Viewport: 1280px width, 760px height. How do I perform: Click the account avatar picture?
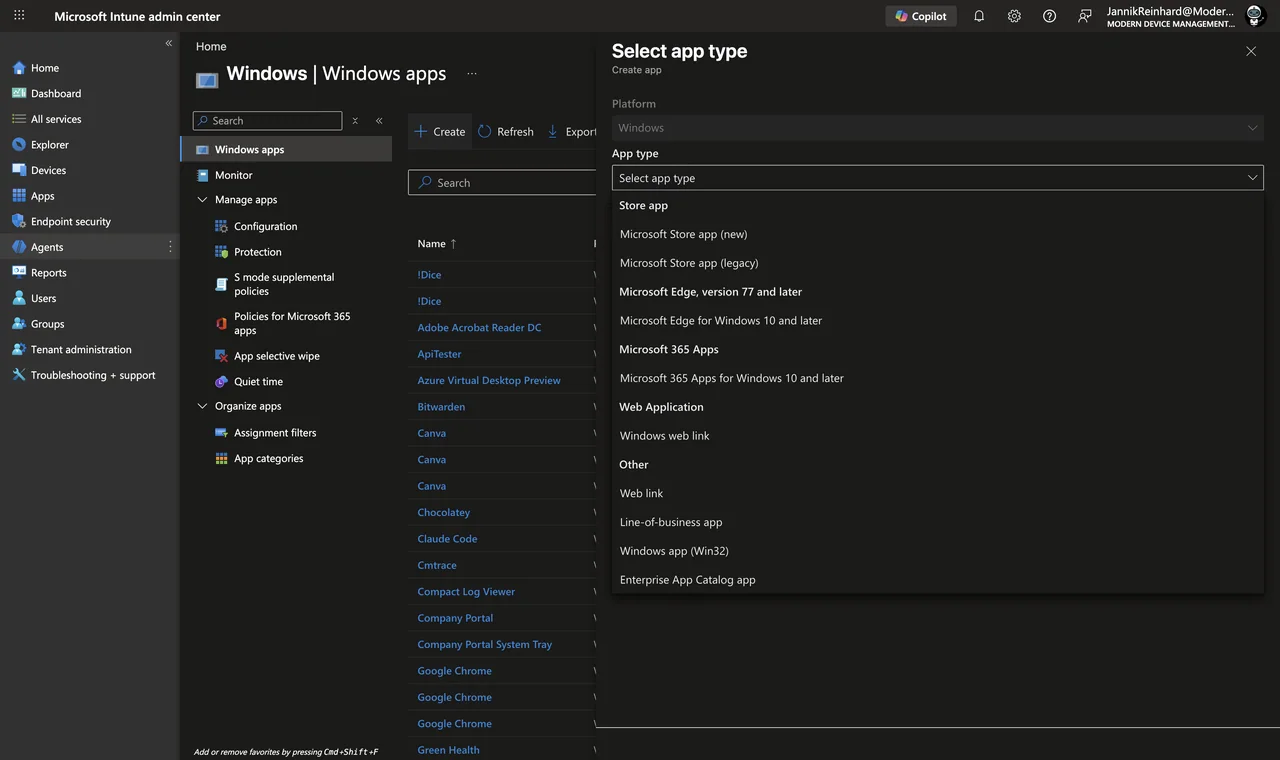1255,16
